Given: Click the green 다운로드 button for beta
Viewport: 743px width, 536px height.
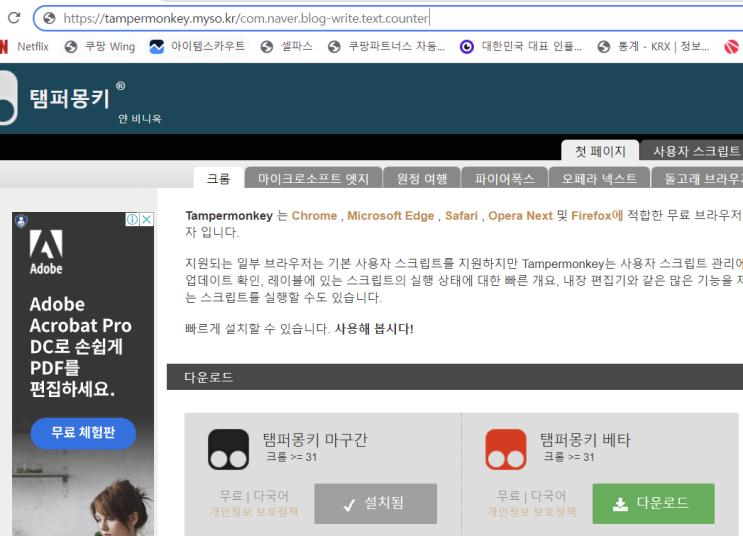Looking at the screenshot, I should [x=653, y=503].
